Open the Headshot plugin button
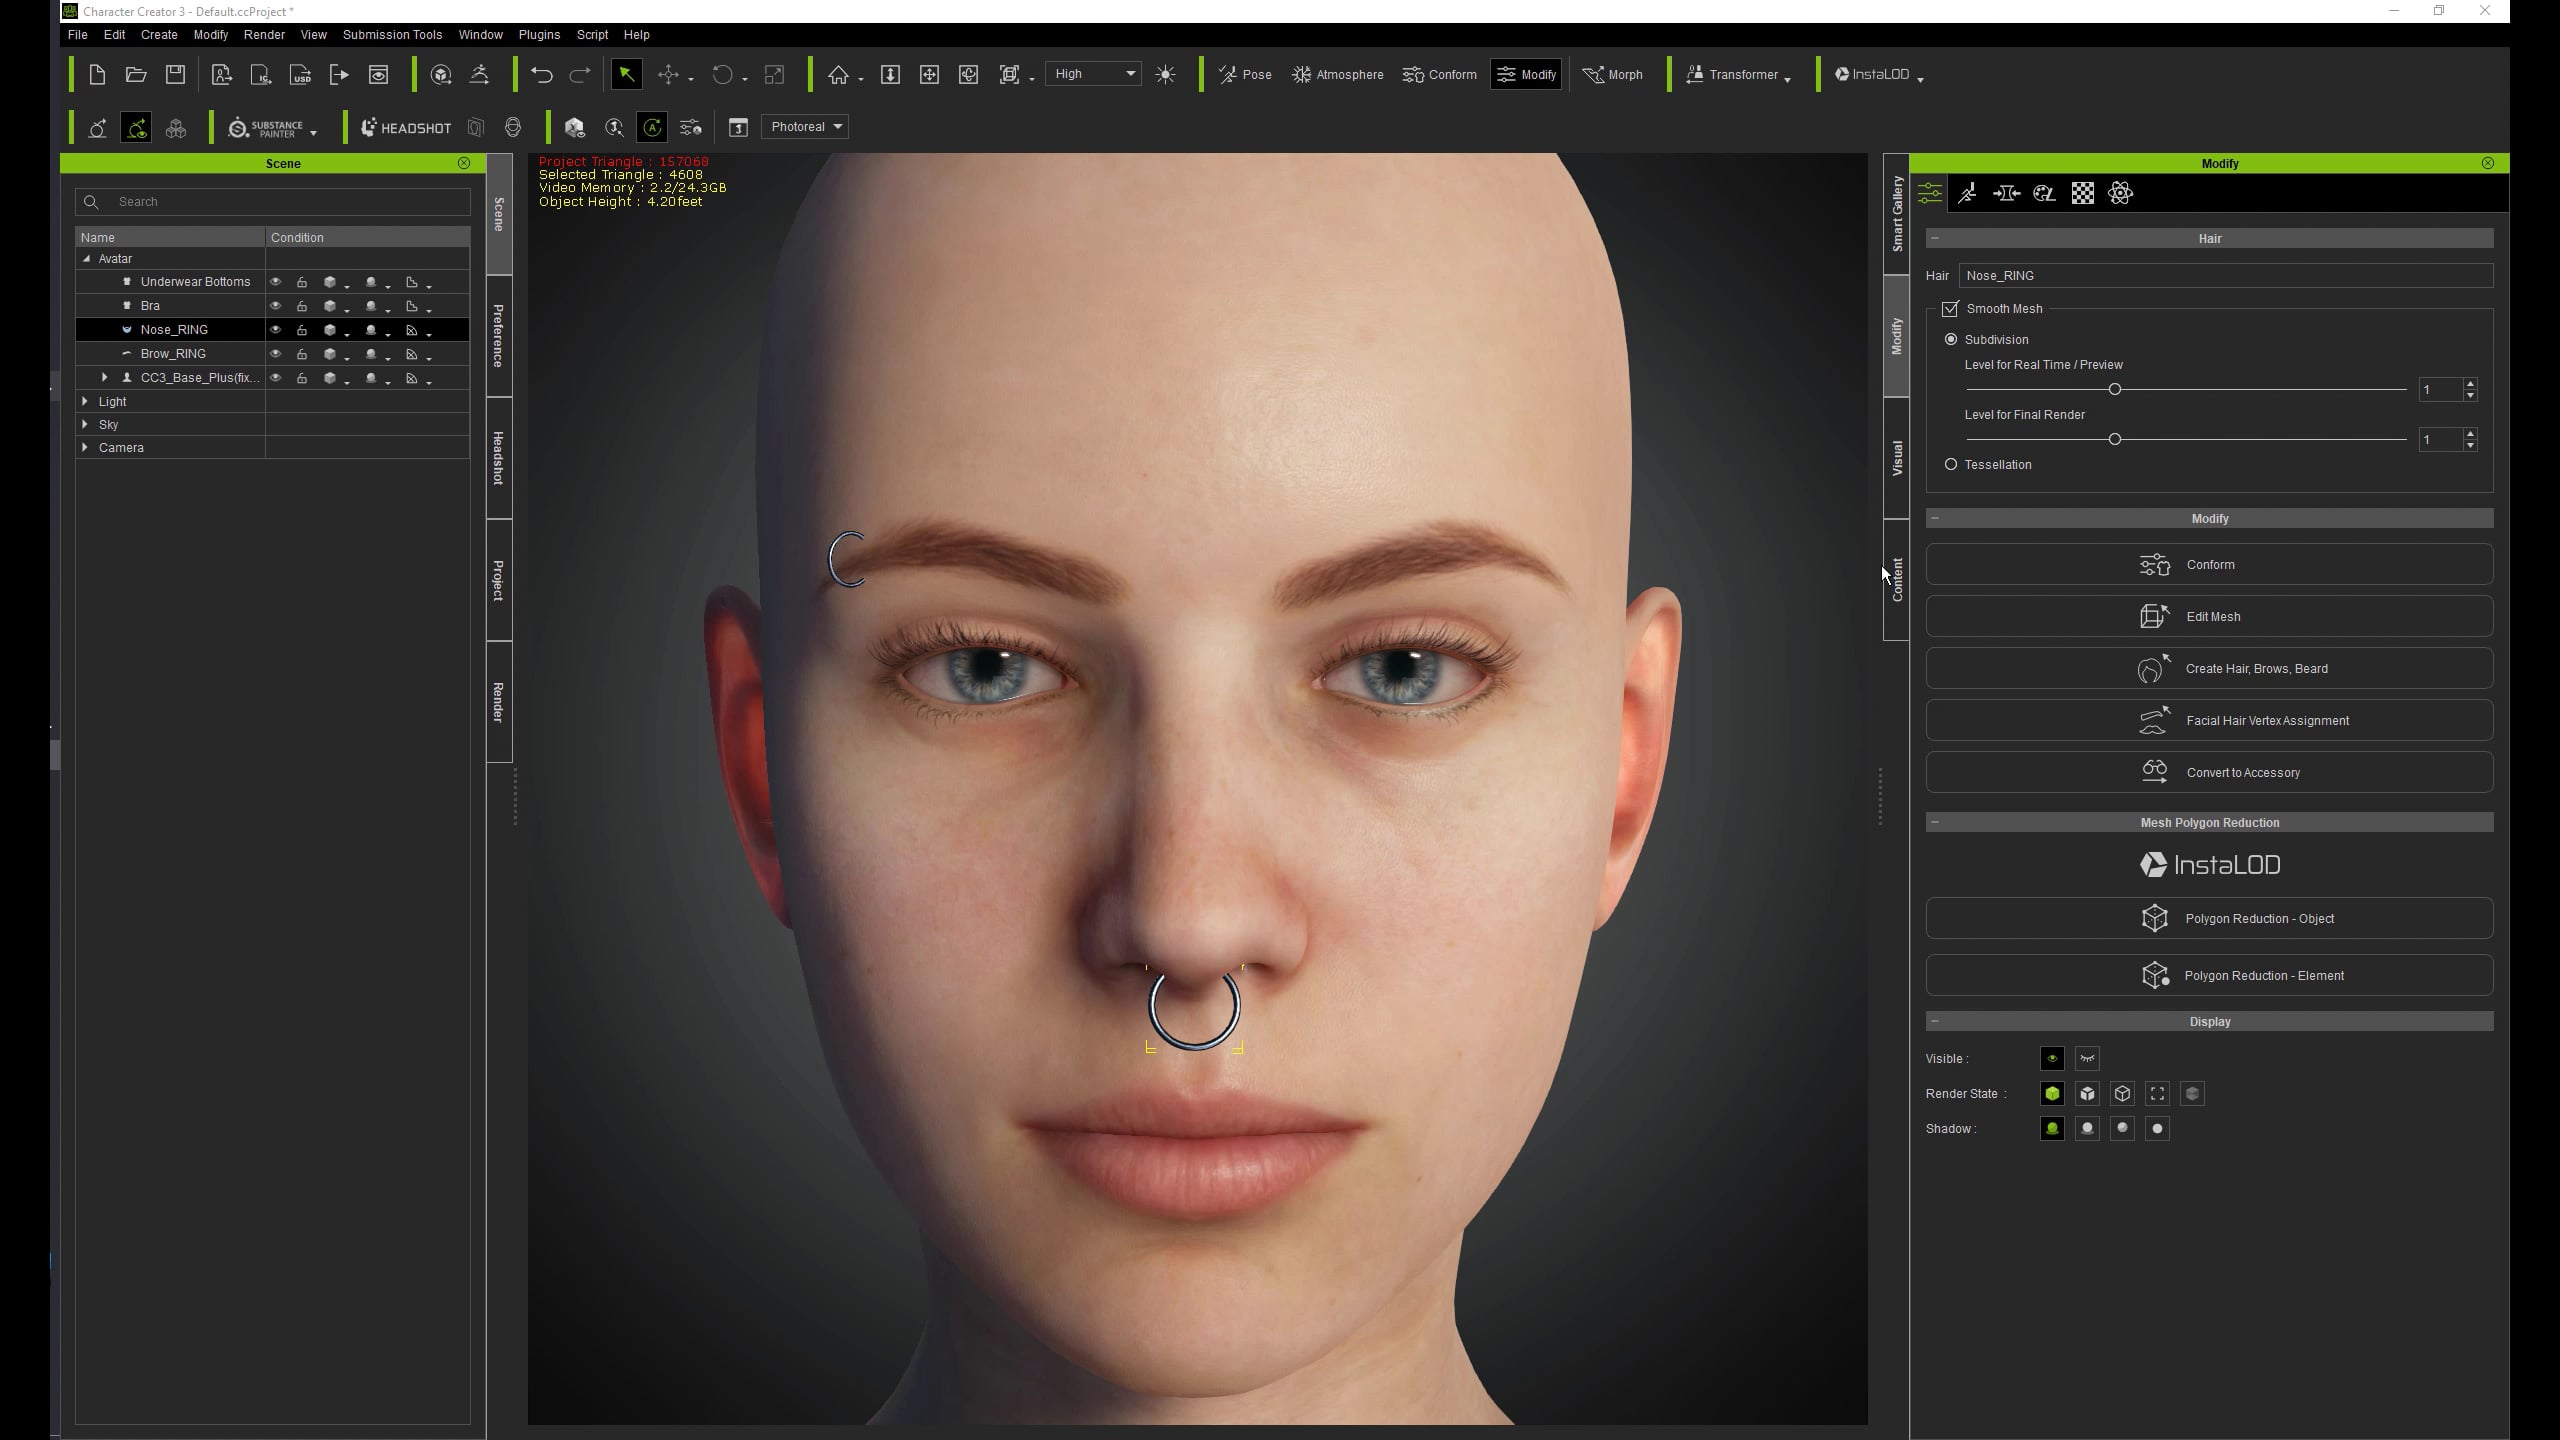Viewport: 2560px width, 1440px height. [x=406, y=128]
